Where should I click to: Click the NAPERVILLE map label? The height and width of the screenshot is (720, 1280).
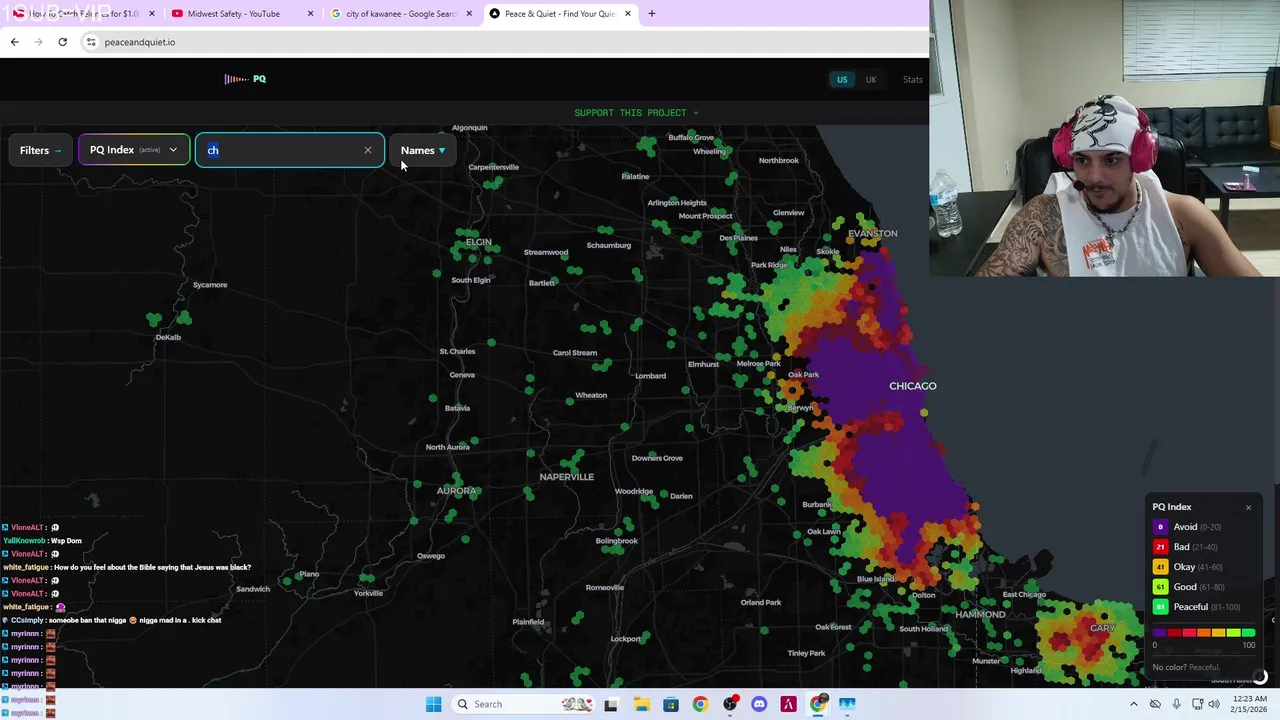coord(567,477)
